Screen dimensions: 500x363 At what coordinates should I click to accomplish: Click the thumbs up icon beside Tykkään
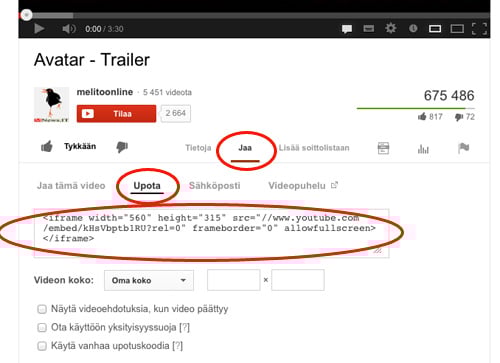pyautogui.click(x=47, y=146)
